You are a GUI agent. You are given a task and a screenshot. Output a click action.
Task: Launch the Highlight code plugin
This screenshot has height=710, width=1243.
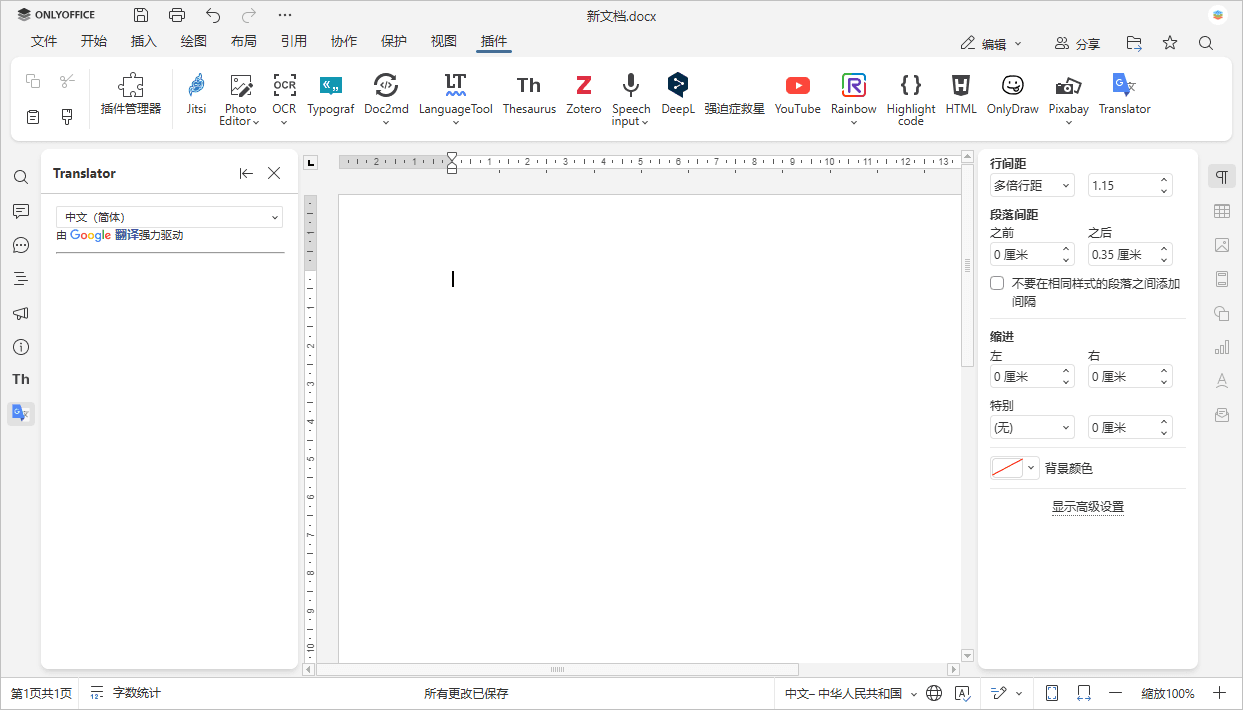point(910,100)
